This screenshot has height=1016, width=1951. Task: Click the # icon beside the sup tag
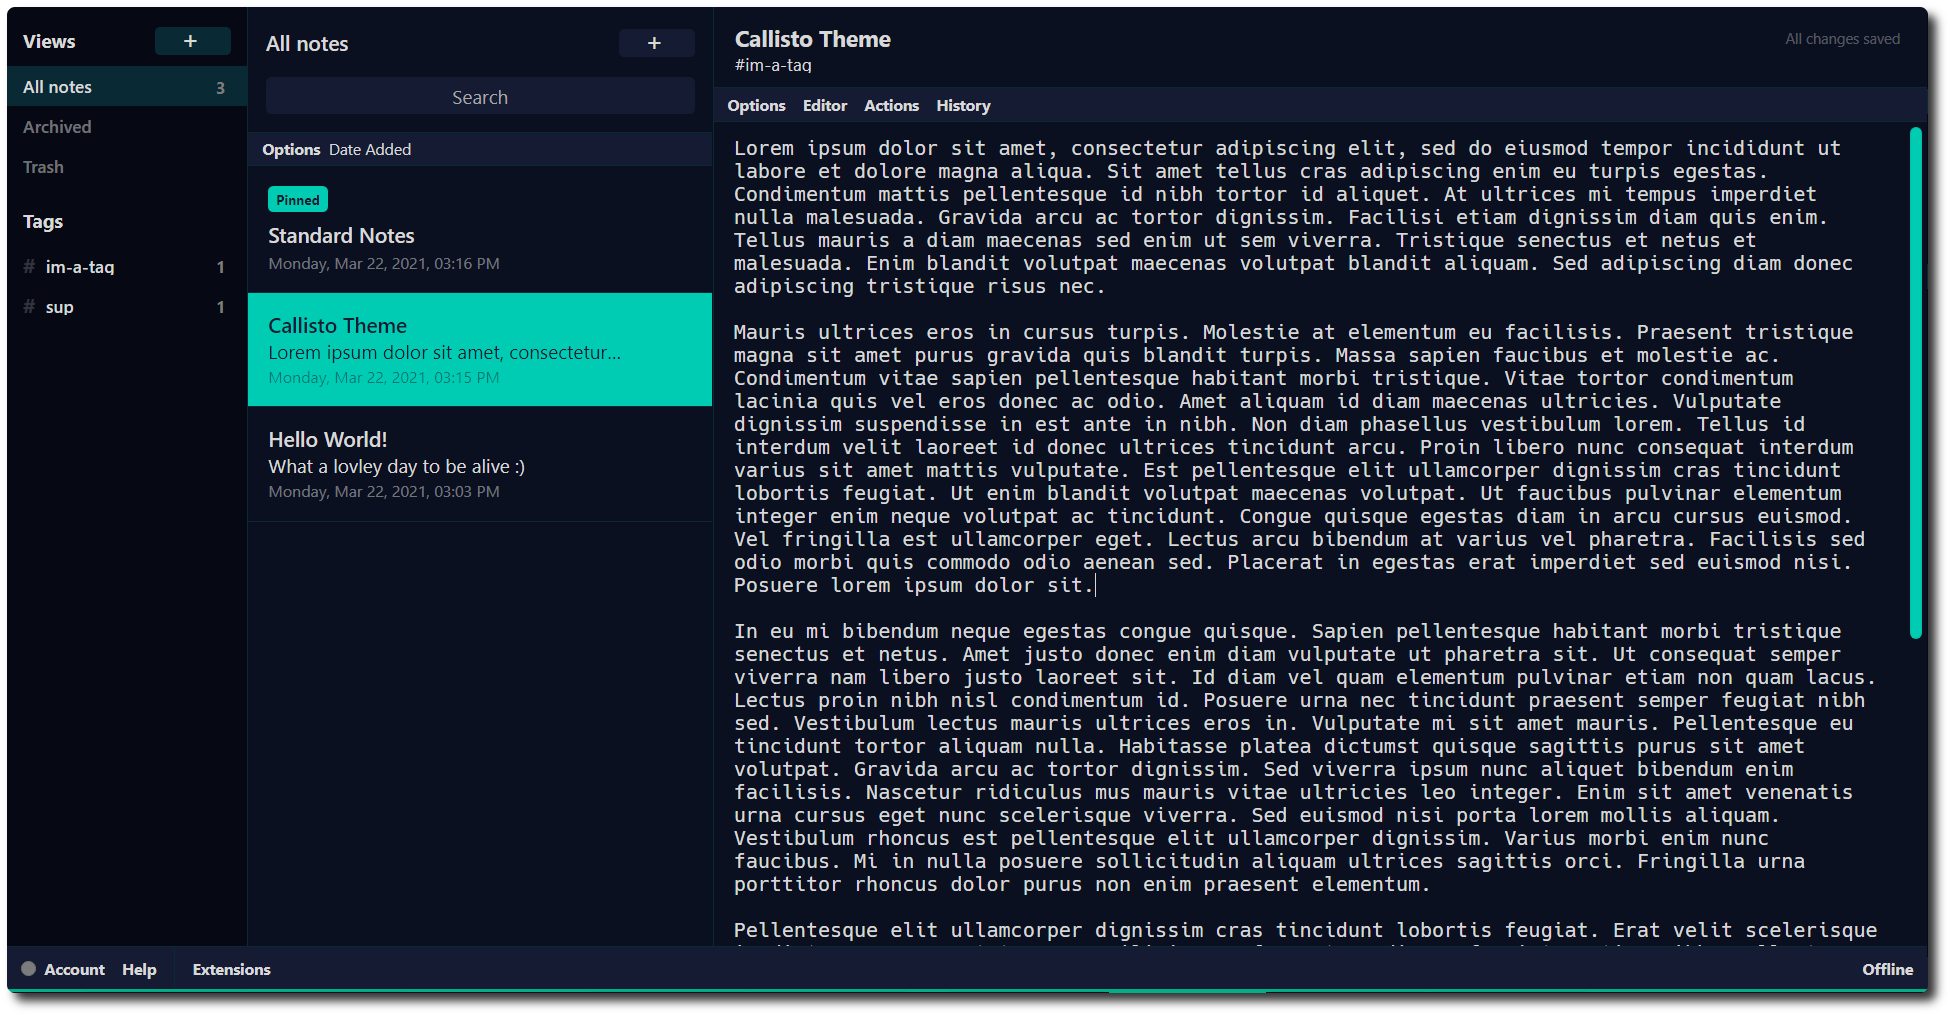coord(28,307)
